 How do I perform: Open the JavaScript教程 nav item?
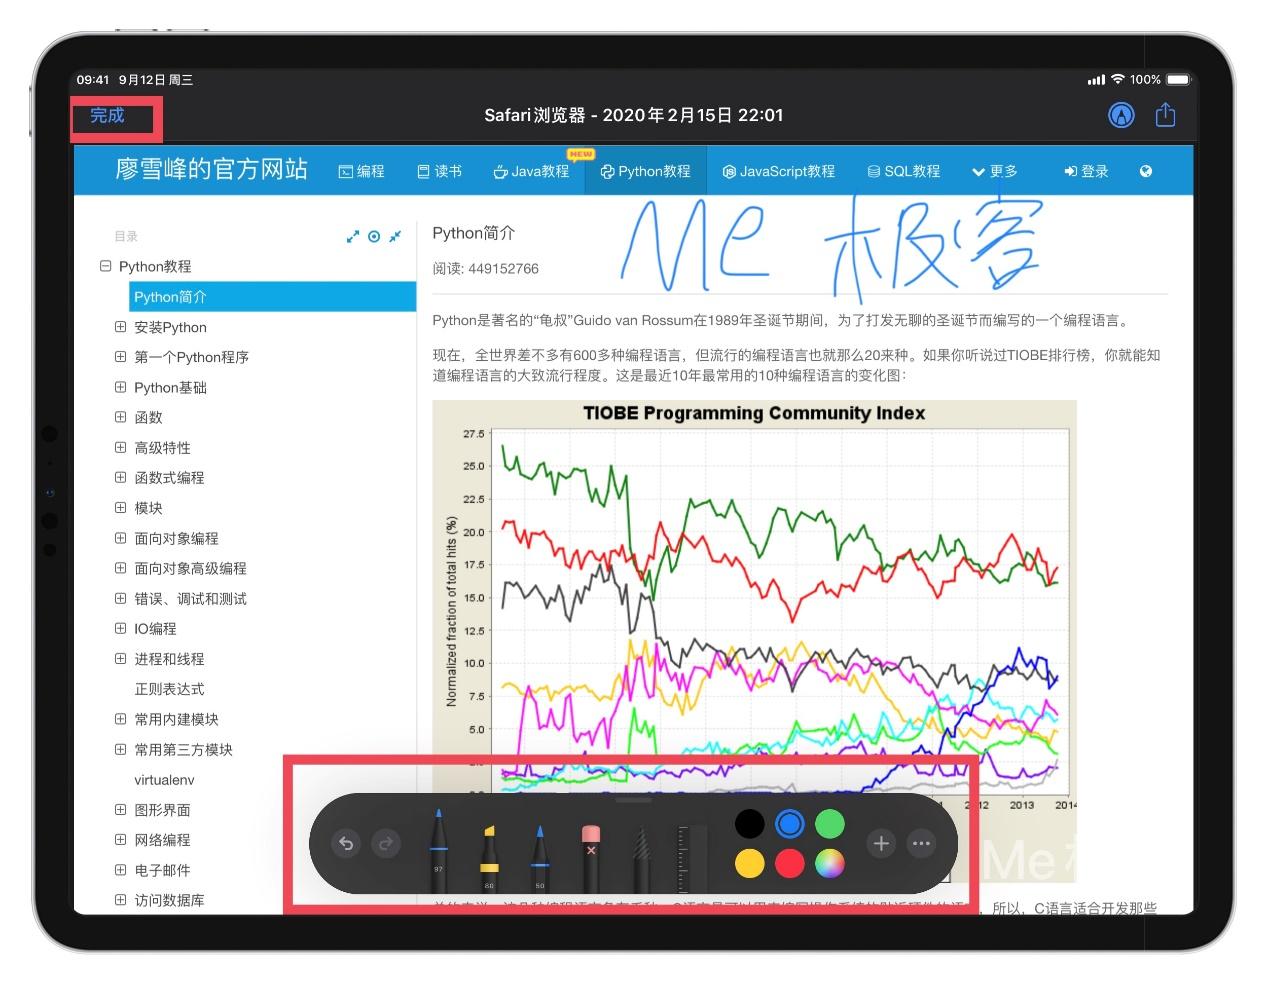click(779, 171)
